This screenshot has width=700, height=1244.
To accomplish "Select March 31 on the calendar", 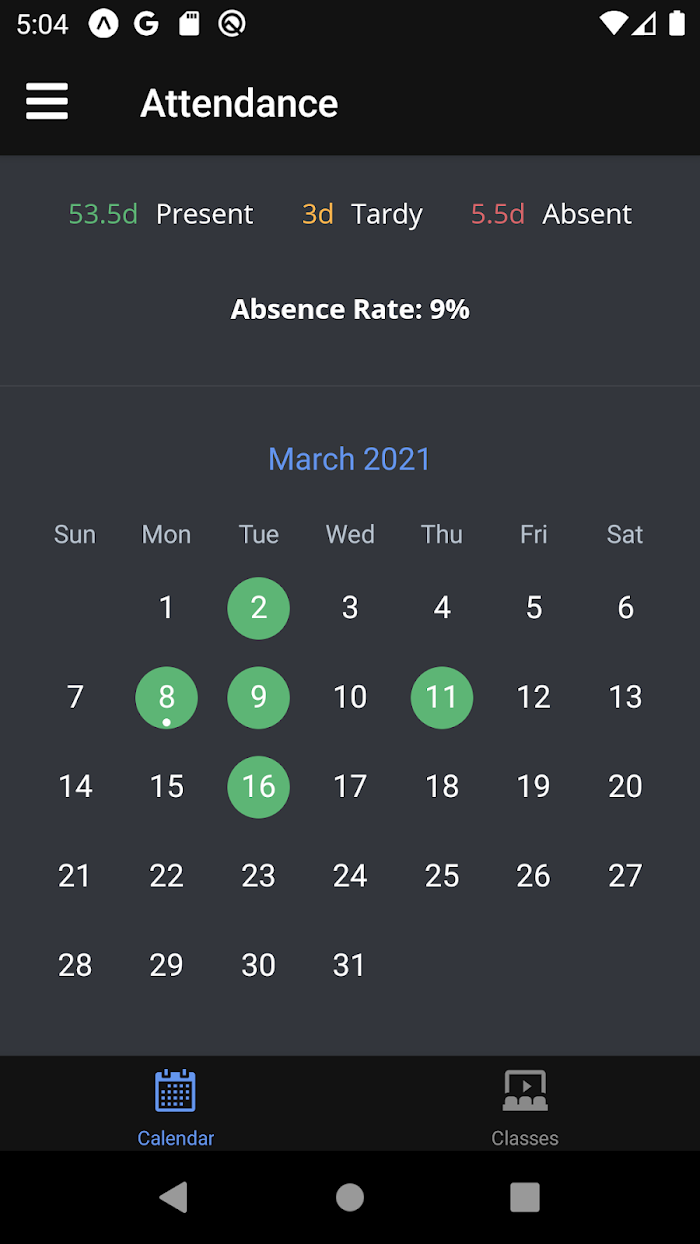I will pos(350,965).
